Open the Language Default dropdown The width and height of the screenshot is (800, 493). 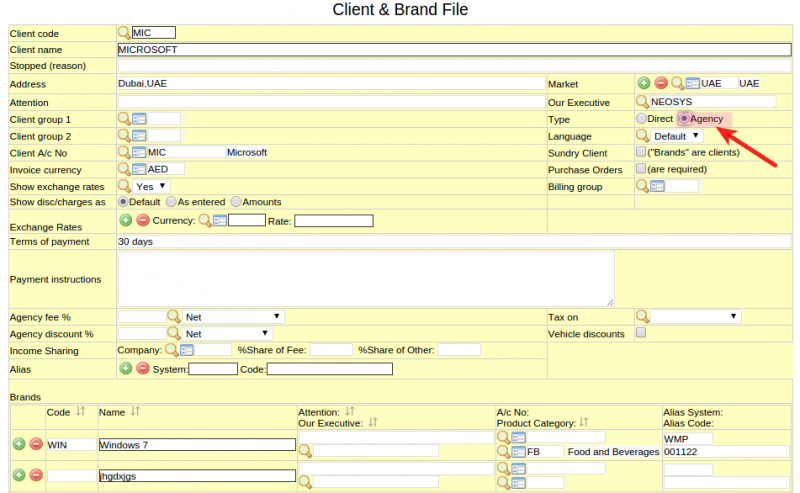click(x=677, y=136)
